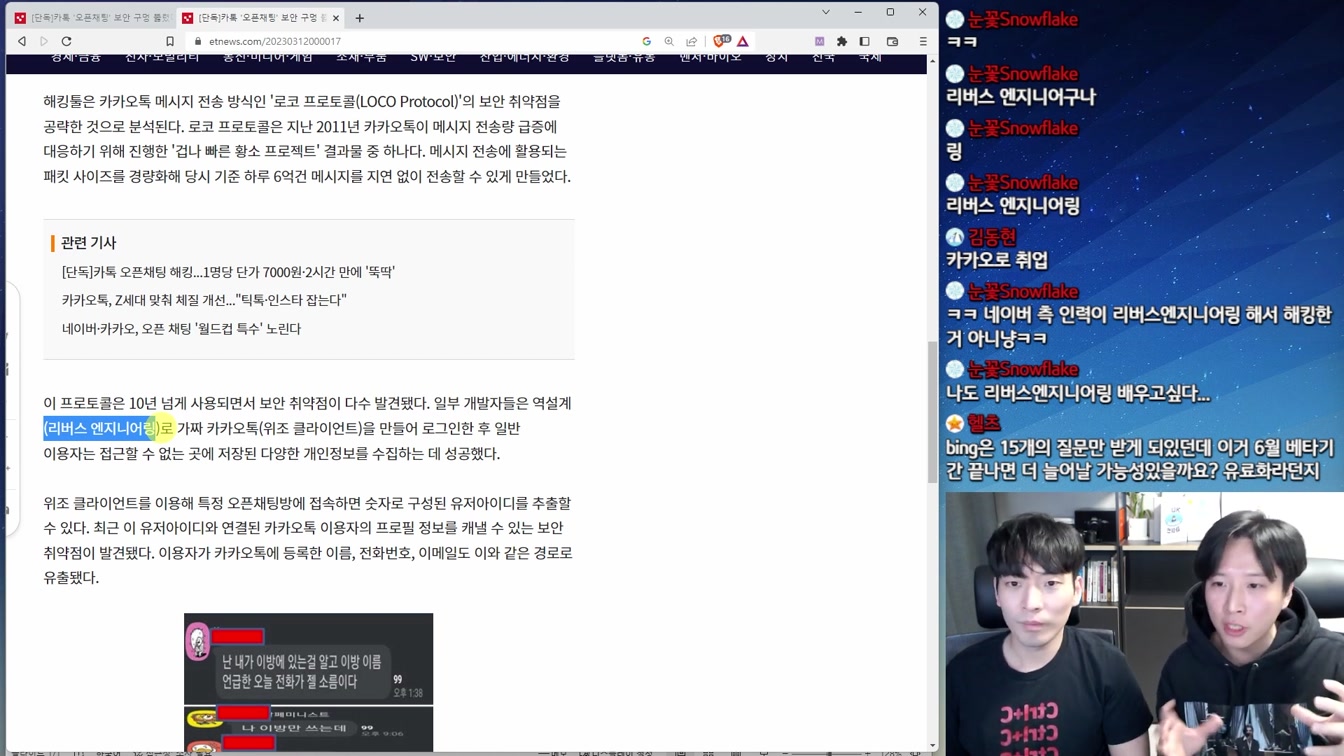Open related article 네이버·카카오, 오픈 채팅 월드컵 특수
This screenshot has width=1344, height=756.
181,329
